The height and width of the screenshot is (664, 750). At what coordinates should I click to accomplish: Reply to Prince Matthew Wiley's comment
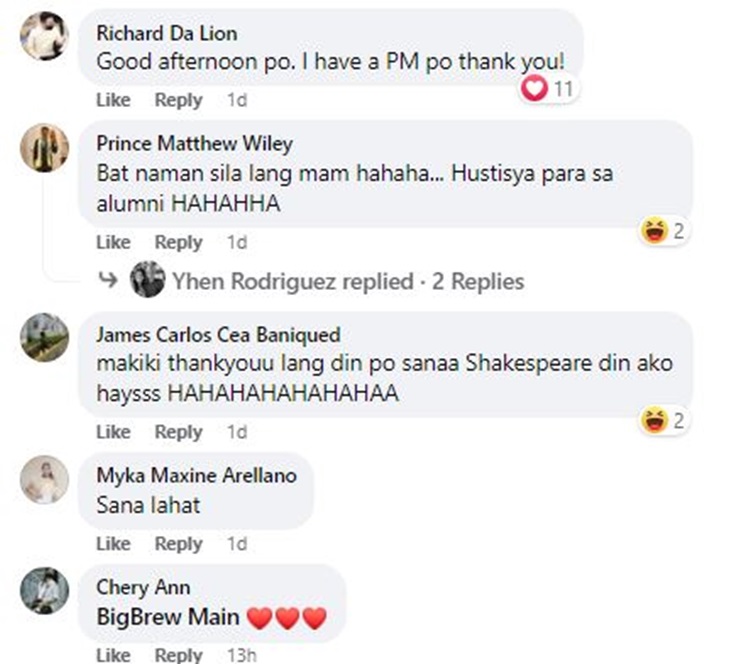(x=178, y=242)
